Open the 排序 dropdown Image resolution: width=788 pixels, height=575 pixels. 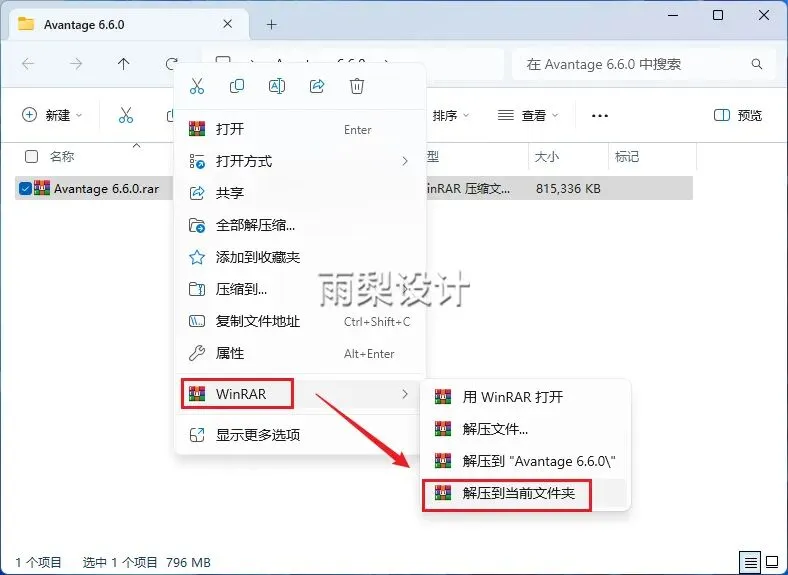(451, 116)
